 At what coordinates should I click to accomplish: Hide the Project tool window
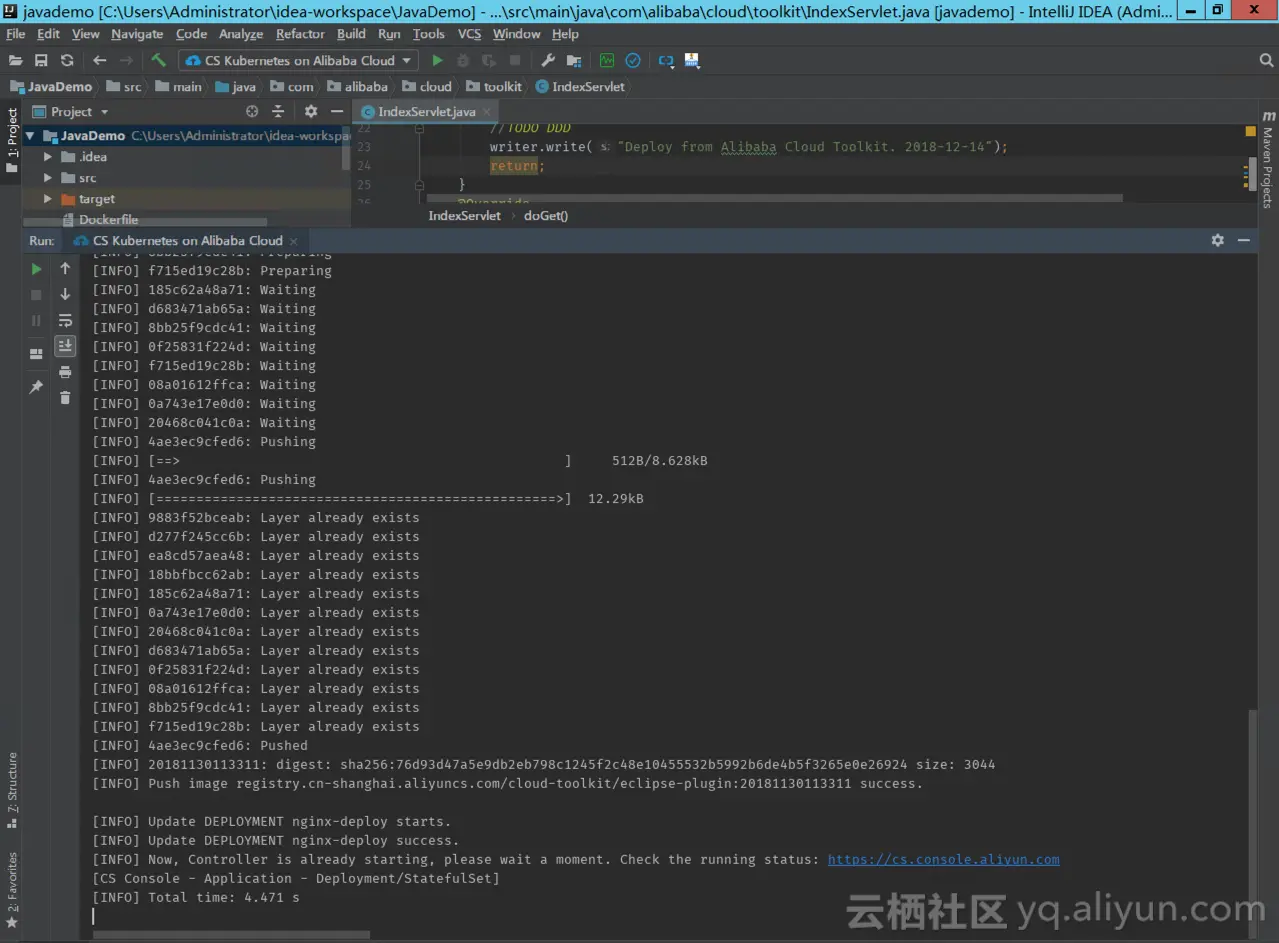337,112
